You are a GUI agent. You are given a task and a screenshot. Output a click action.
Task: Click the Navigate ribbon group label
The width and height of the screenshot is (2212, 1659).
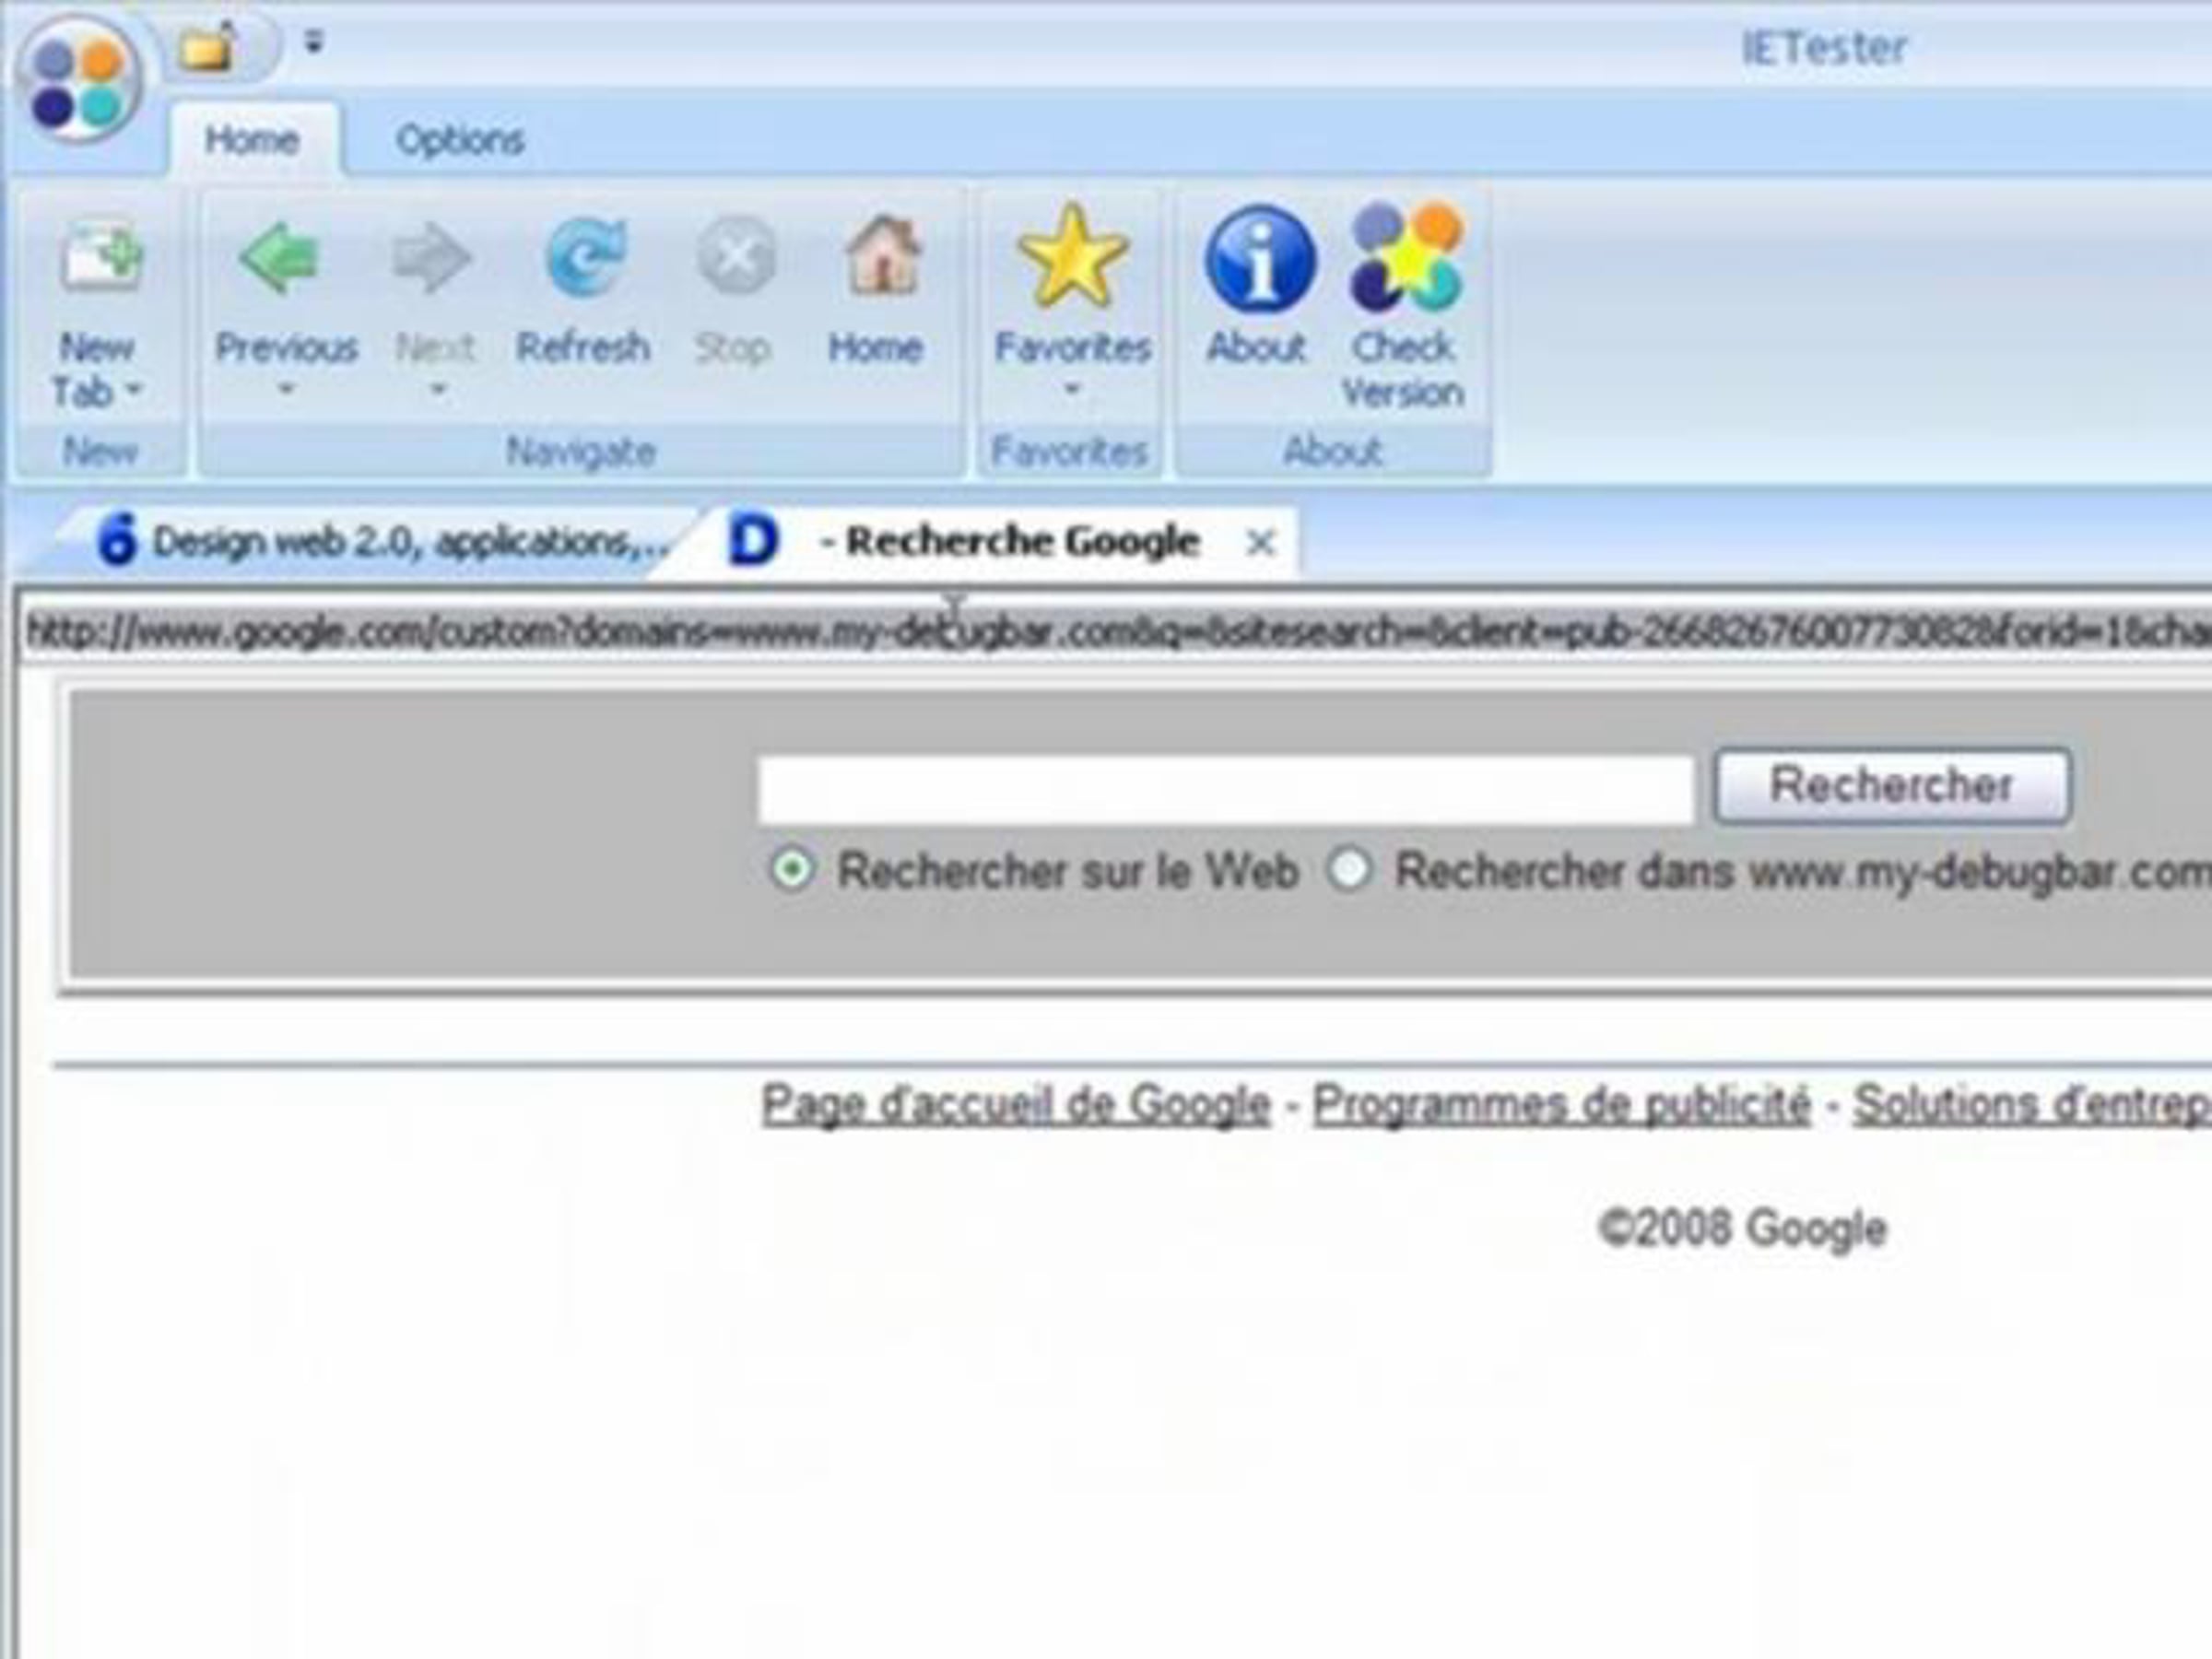pos(581,452)
